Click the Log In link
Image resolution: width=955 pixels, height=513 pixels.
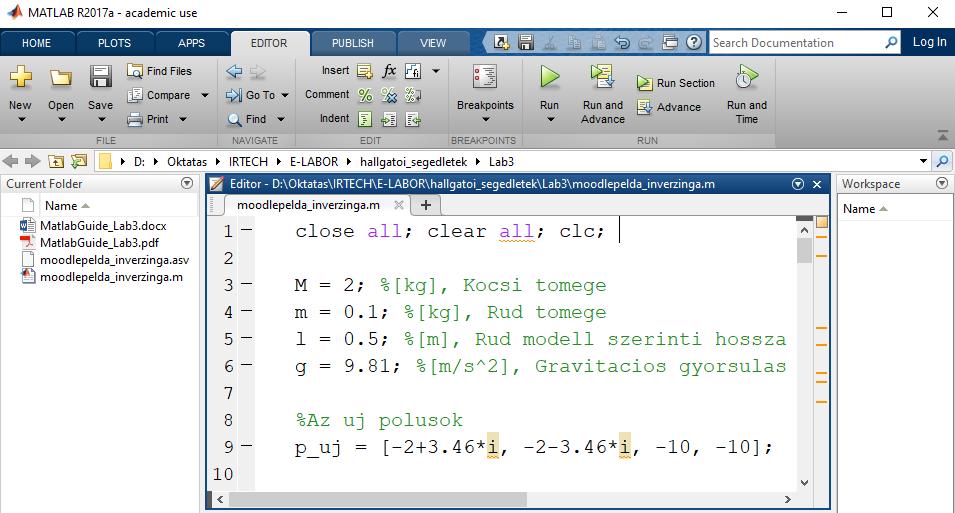click(x=929, y=42)
